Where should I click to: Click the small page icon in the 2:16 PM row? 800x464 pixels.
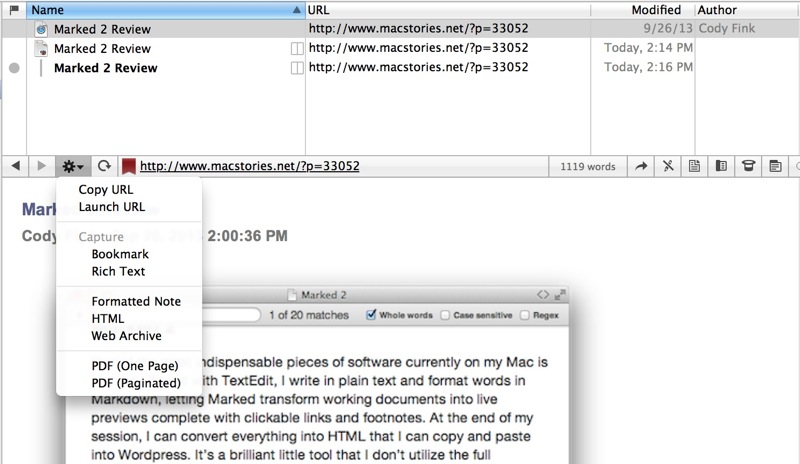tap(297, 68)
